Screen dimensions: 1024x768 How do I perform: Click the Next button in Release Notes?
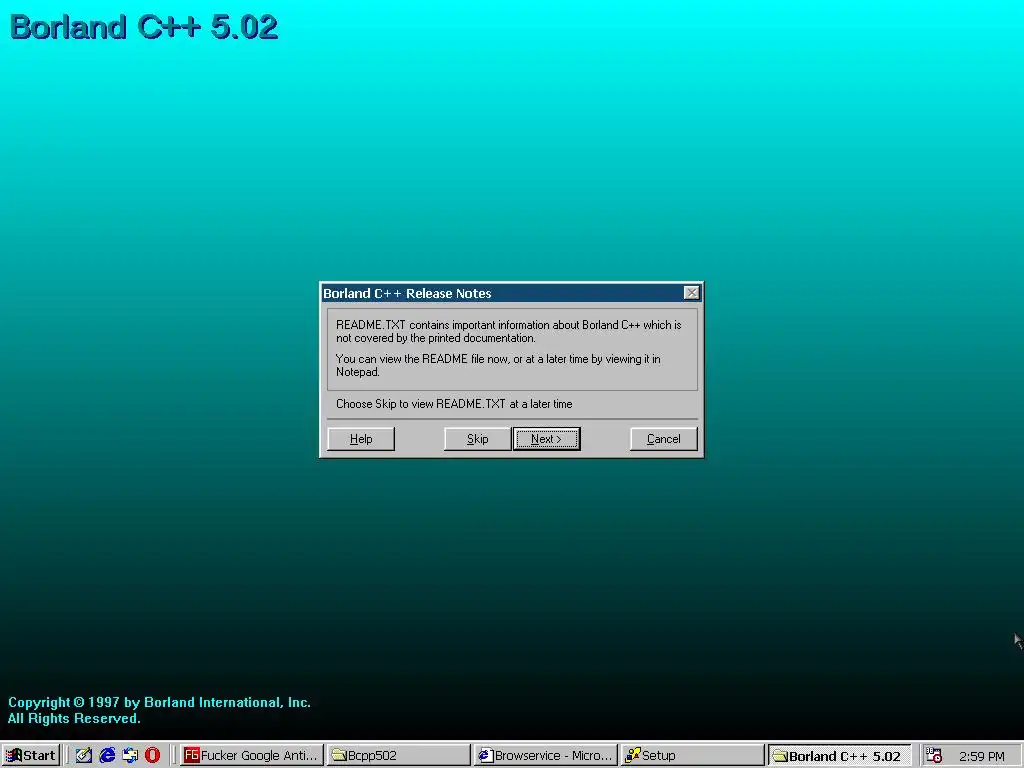pos(547,439)
